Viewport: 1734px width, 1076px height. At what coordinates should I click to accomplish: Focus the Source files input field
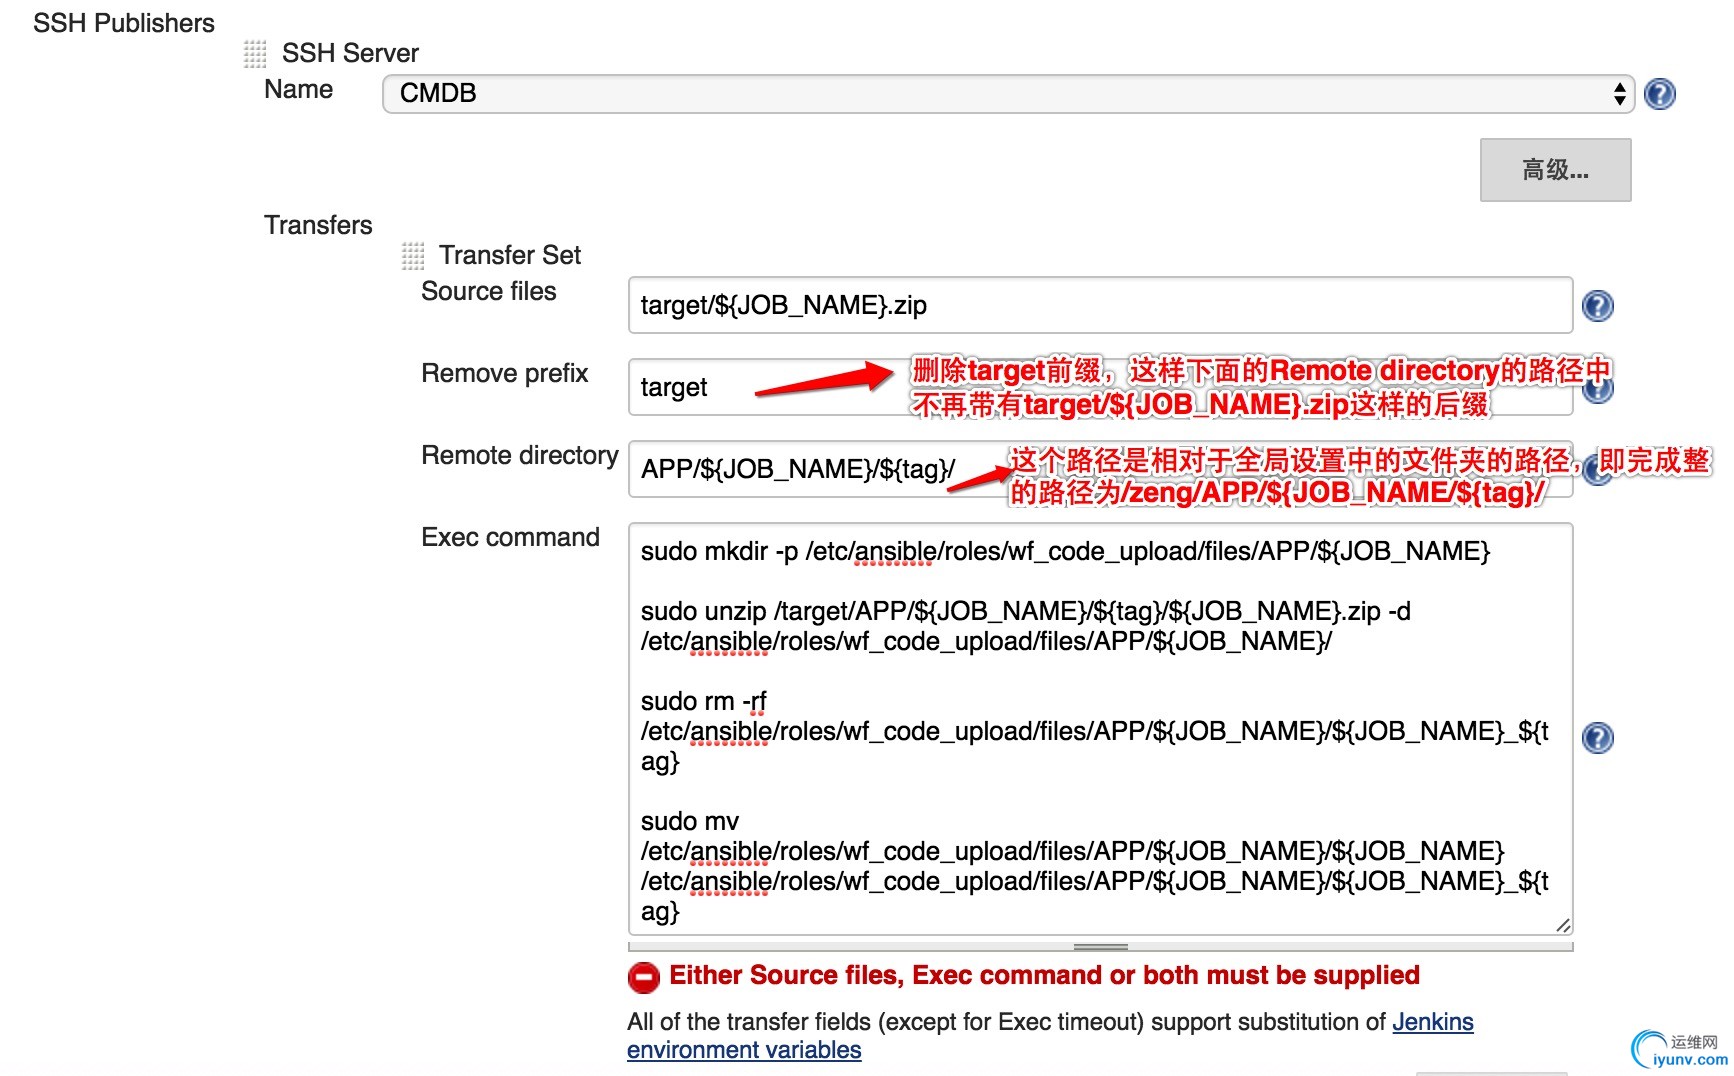(x=1100, y=305)
